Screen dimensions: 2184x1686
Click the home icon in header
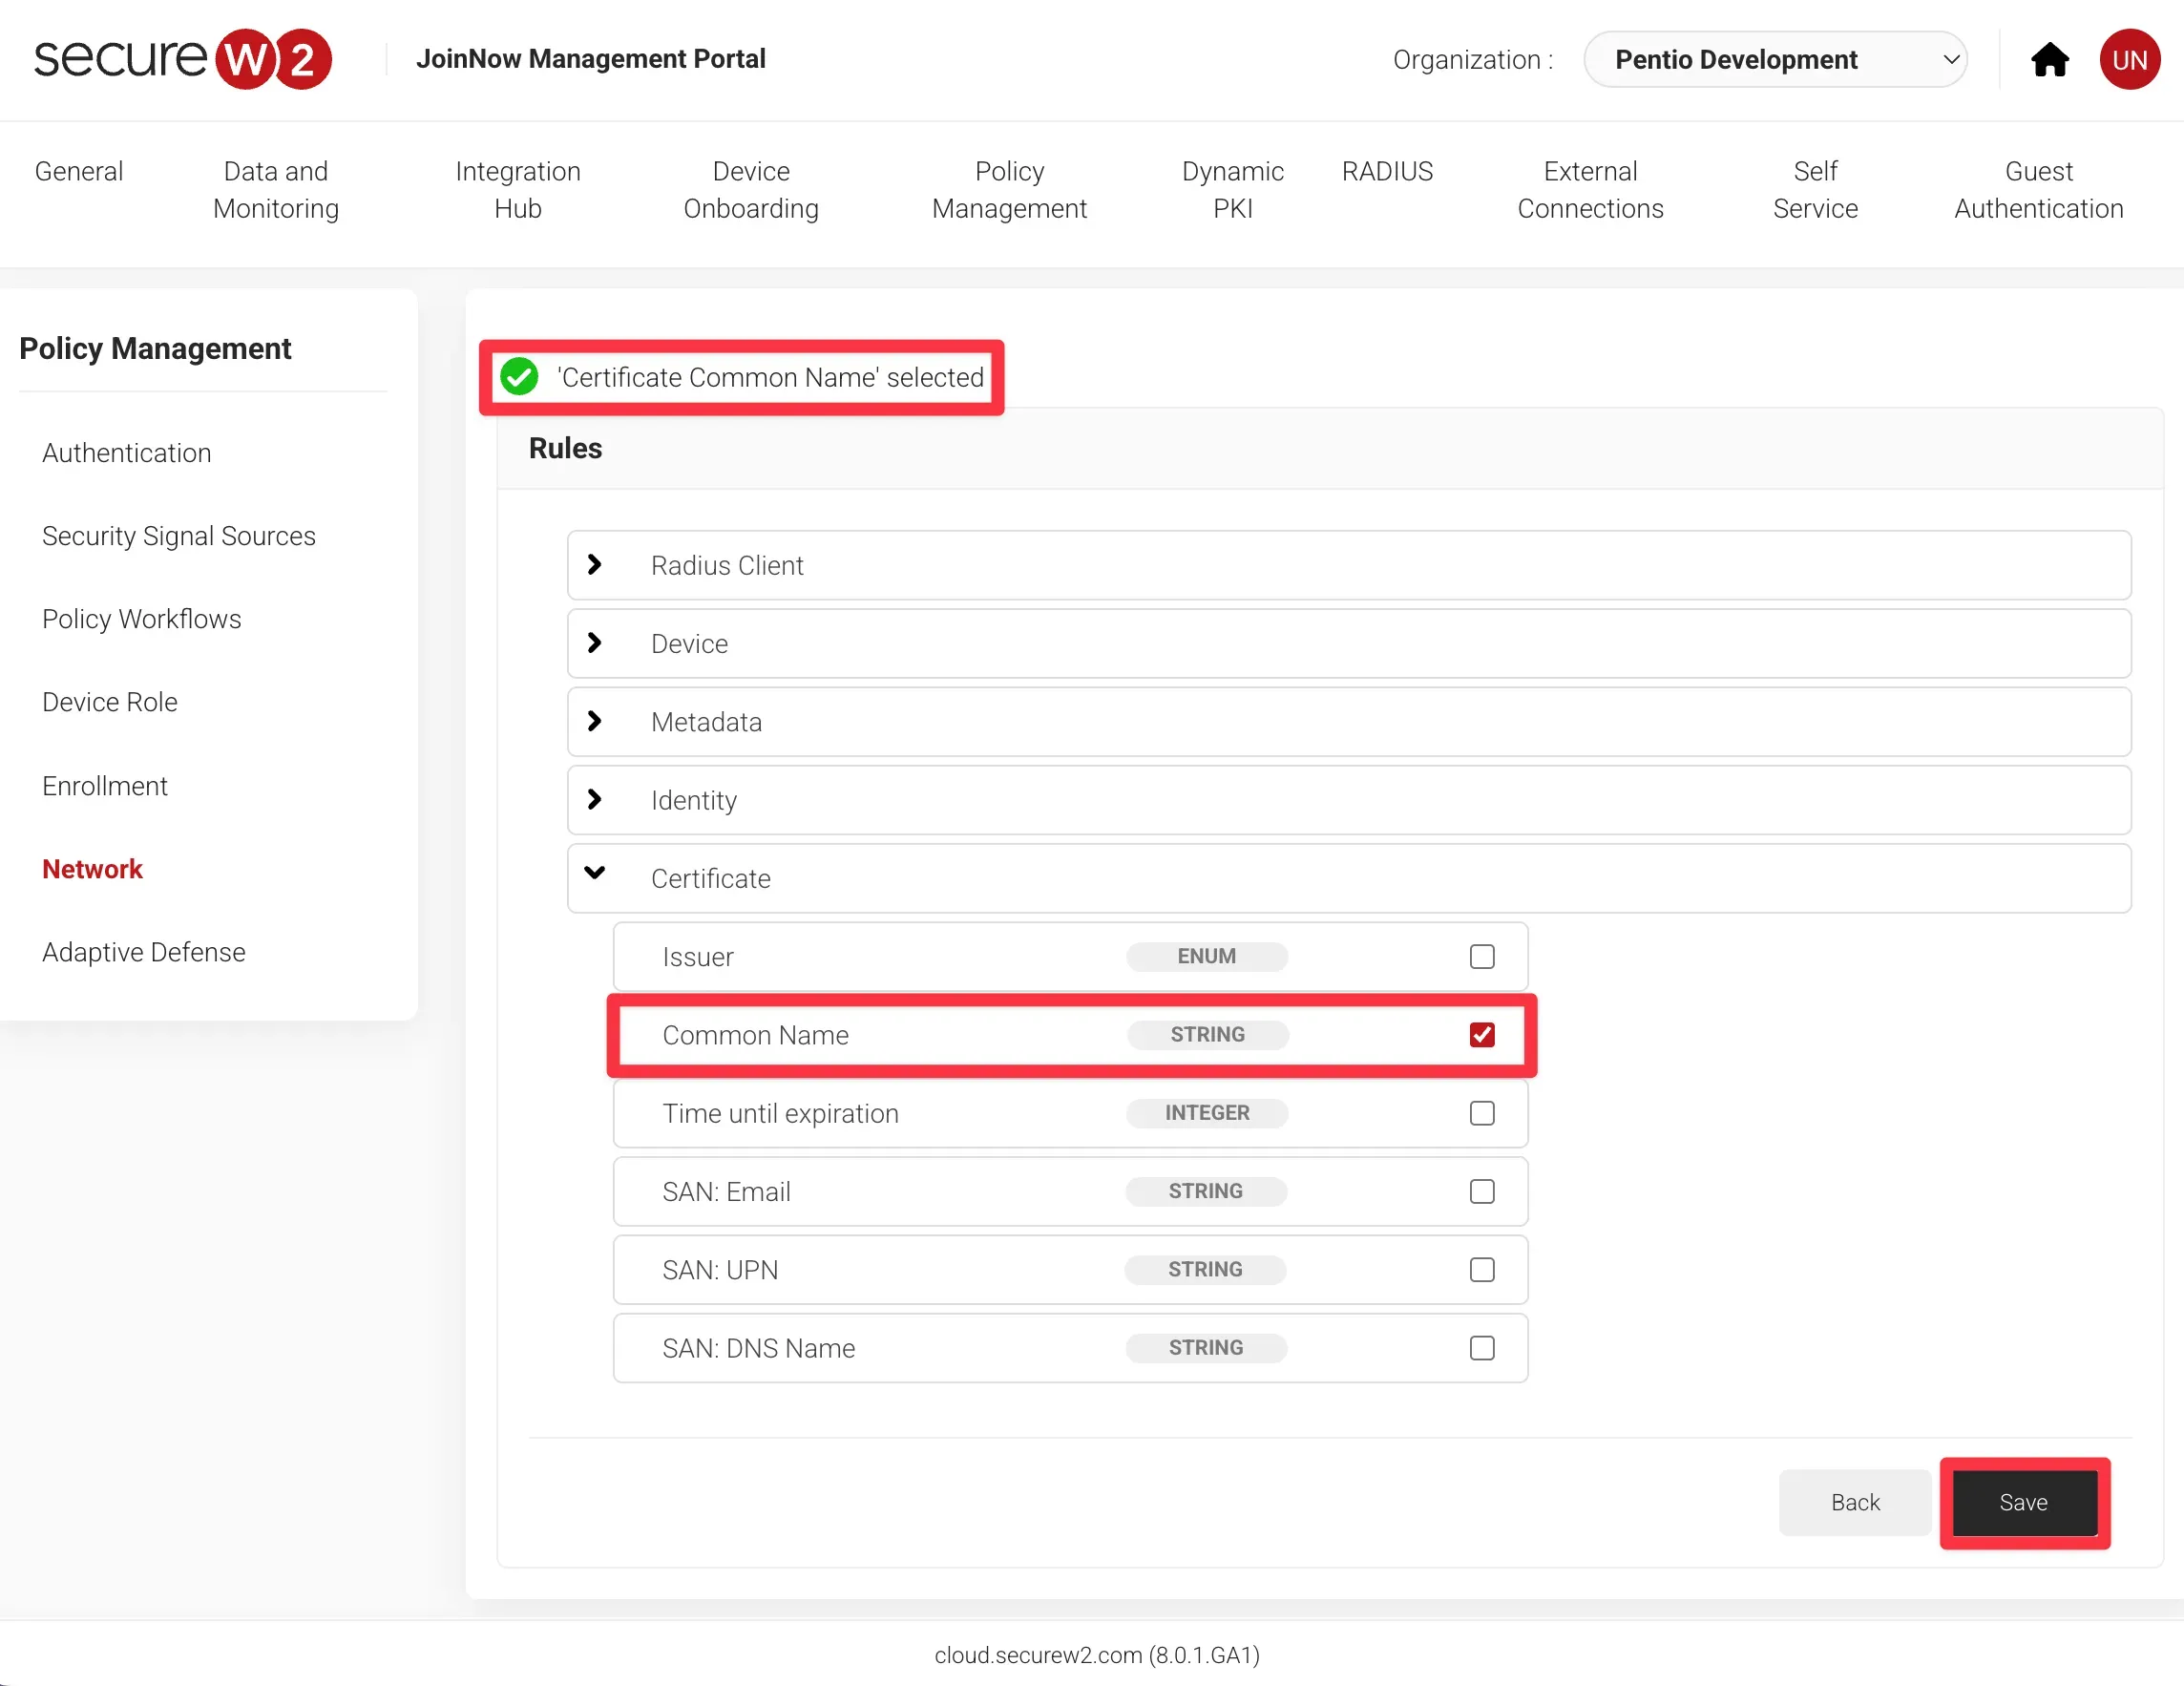coord(2049,60)
